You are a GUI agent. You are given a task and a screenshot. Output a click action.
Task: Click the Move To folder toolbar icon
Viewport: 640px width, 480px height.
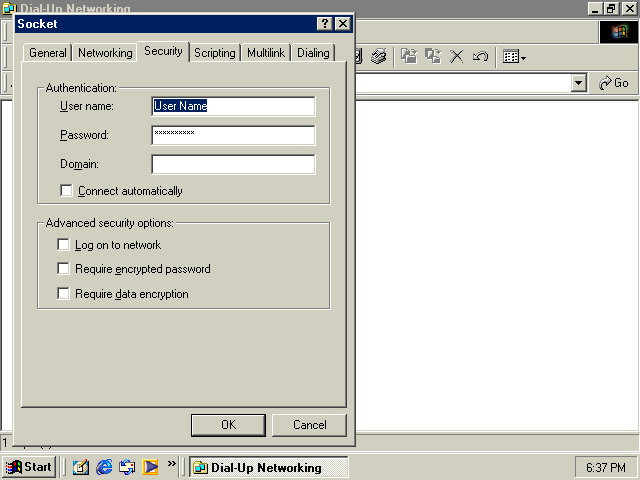409,56
